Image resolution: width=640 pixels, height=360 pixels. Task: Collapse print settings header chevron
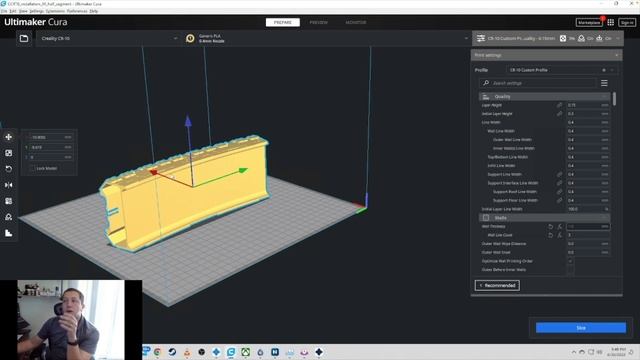(618, 38)
